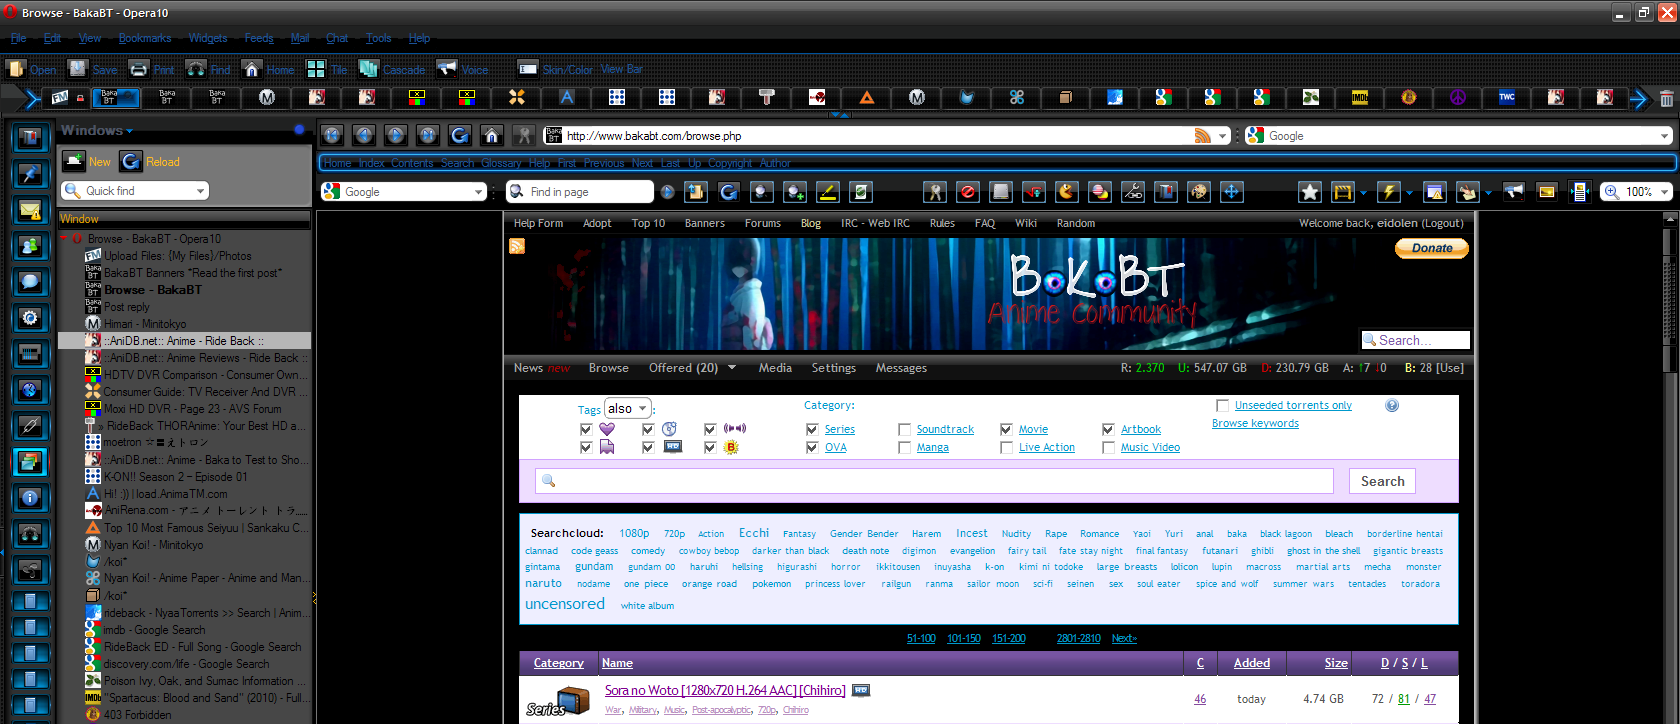Expand the Windows panel title dropdown
Viewport: 1680px width, 724px height.
(x=129, y=131)
